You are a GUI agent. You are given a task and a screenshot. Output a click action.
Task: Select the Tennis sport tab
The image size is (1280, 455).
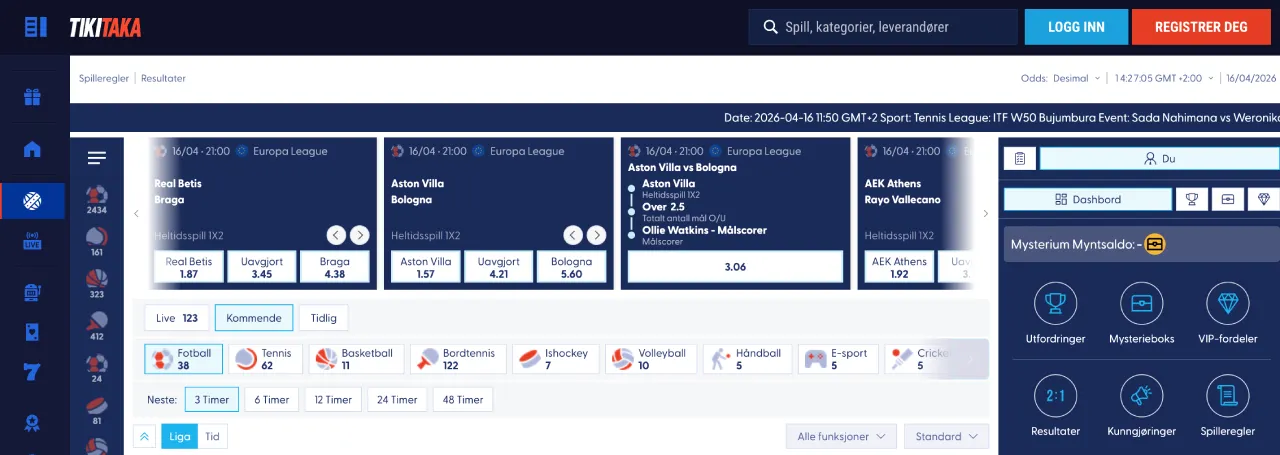[265, 359]
